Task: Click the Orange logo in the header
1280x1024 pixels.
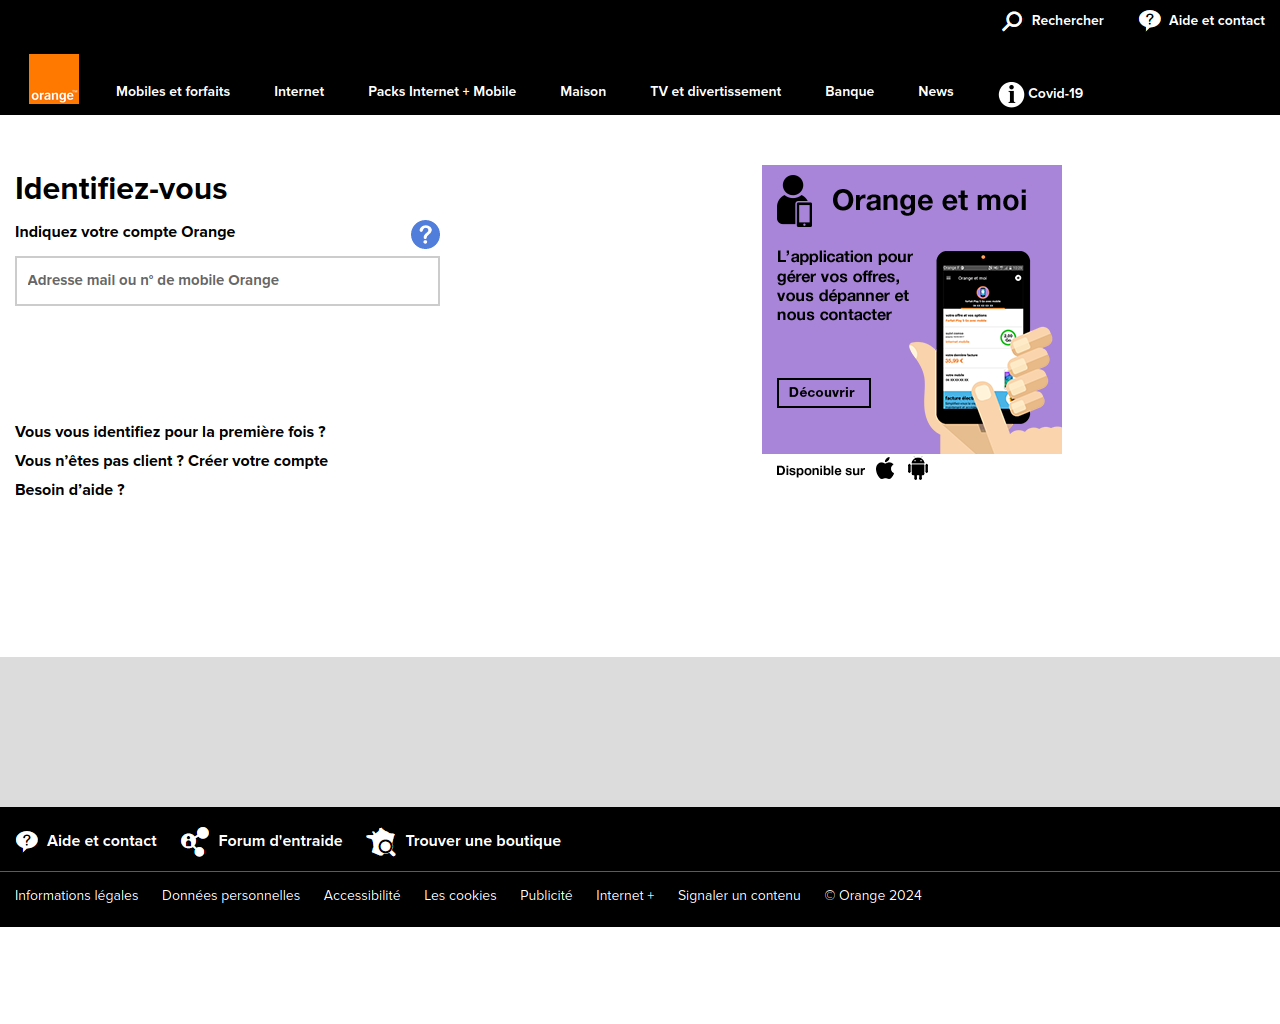Action: 54,79
